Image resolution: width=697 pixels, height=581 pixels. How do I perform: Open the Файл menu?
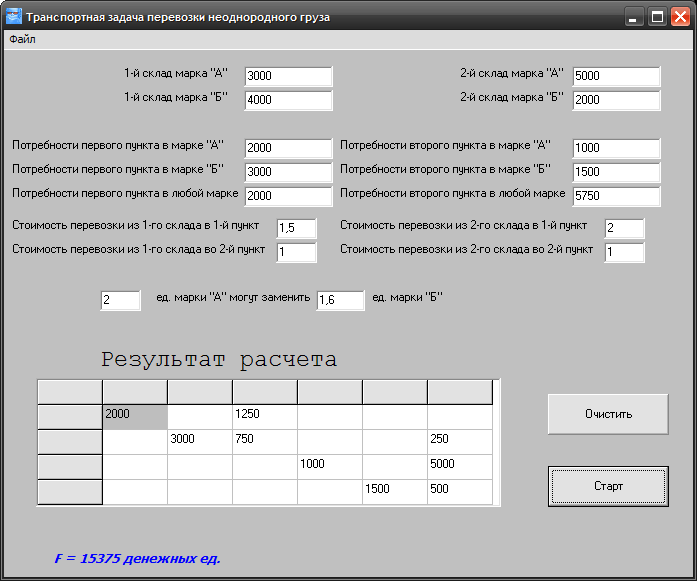click(x=22, y=39)
